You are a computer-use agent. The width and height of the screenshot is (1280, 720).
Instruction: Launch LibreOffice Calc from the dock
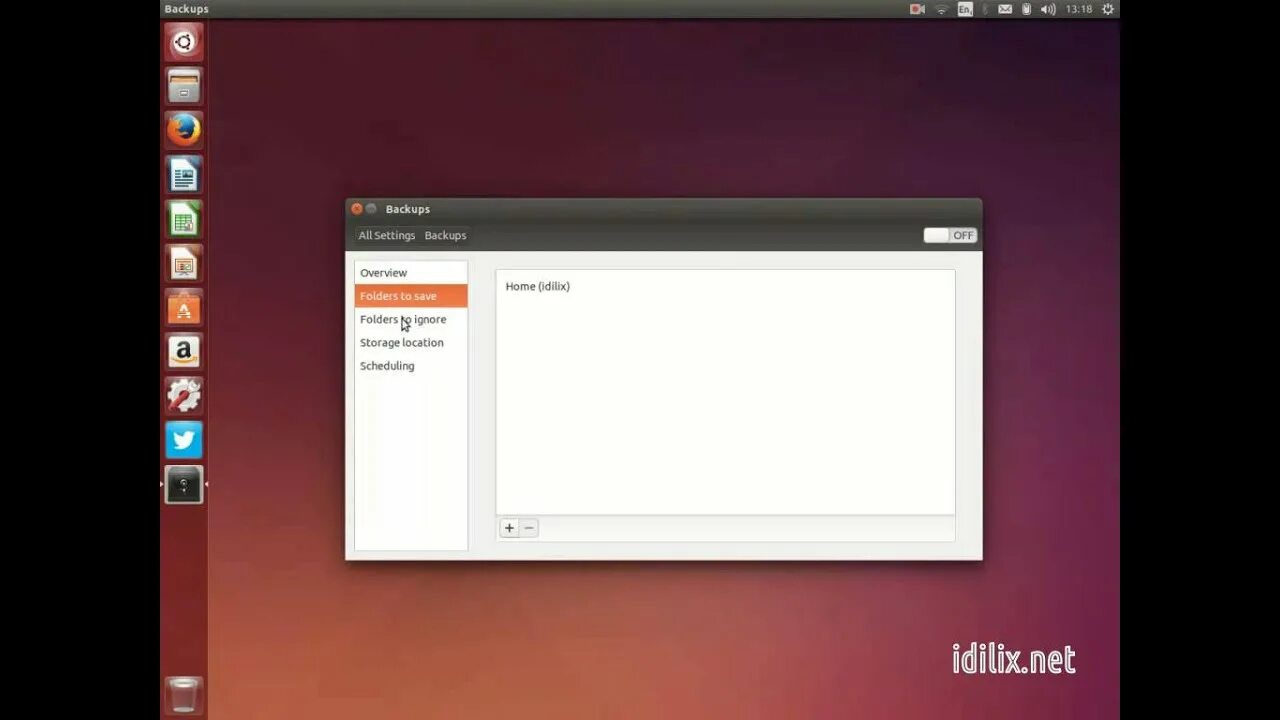184,219
